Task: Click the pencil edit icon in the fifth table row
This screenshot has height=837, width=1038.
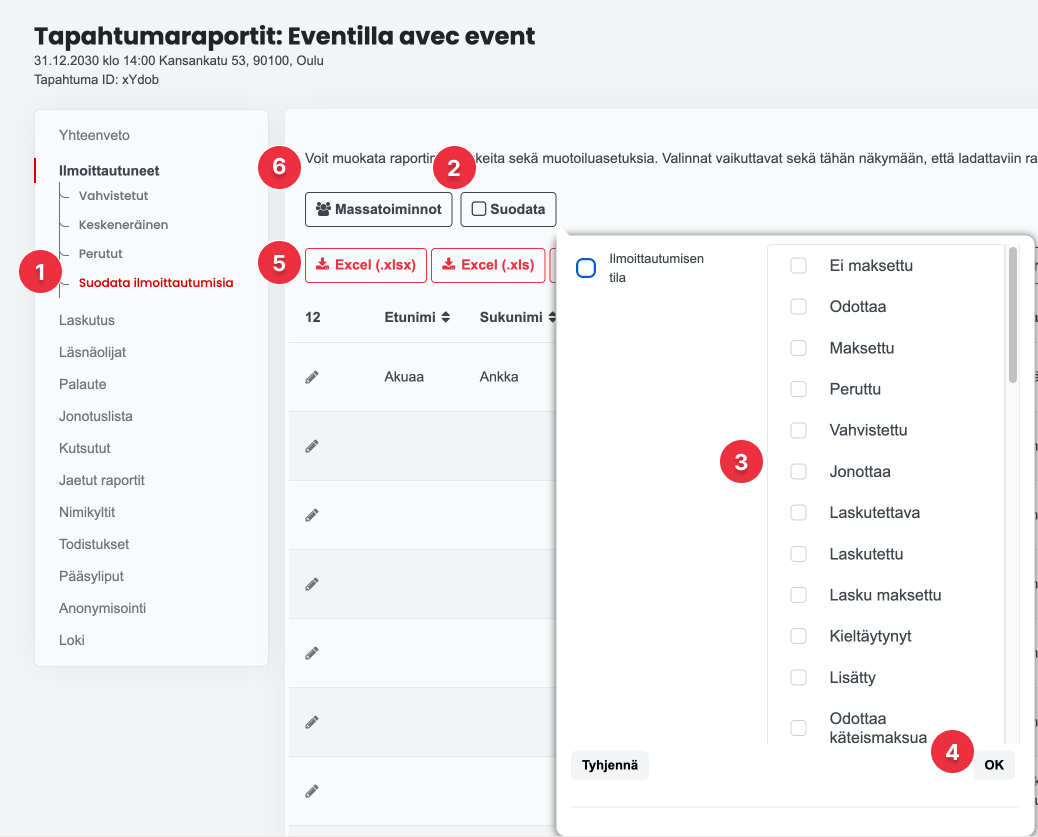Action: [x=312, y=654]
